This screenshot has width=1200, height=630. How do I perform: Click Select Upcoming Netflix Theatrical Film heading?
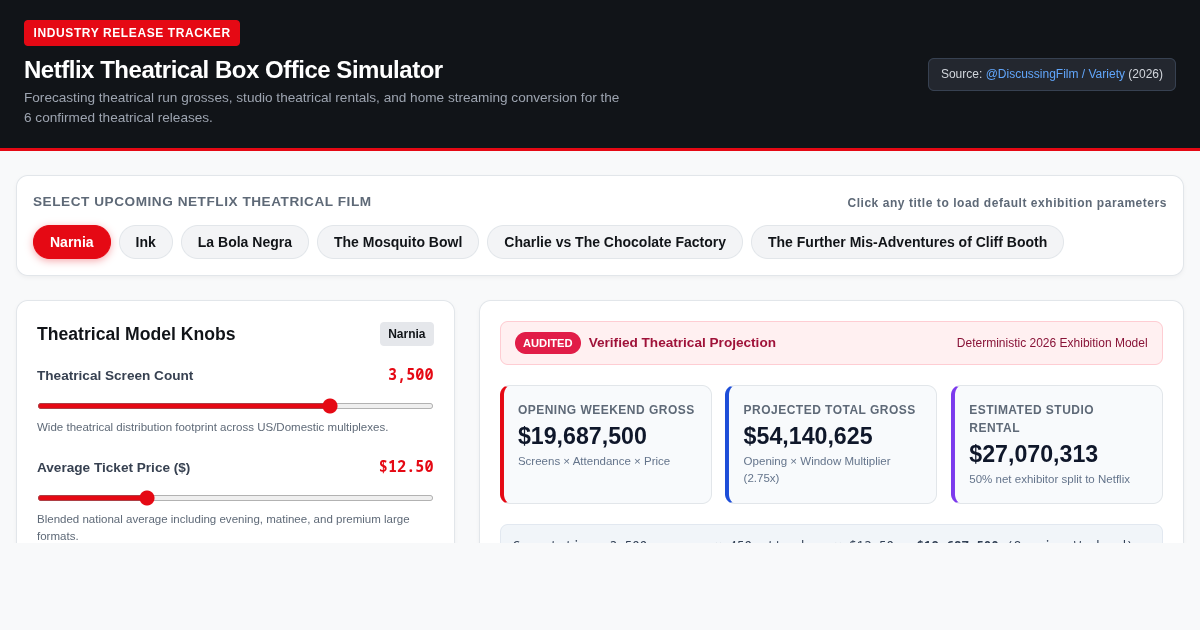202,202
